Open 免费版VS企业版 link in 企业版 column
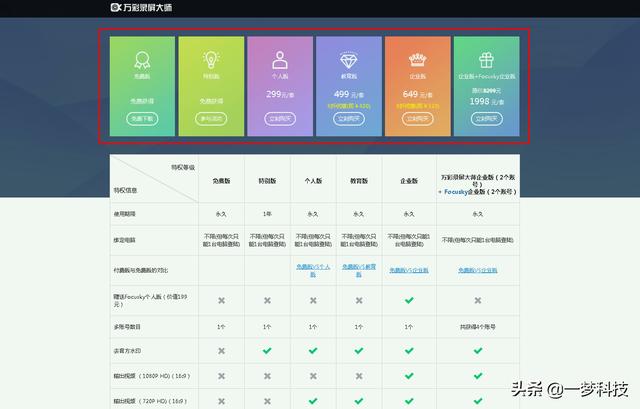 coord(409,270)
